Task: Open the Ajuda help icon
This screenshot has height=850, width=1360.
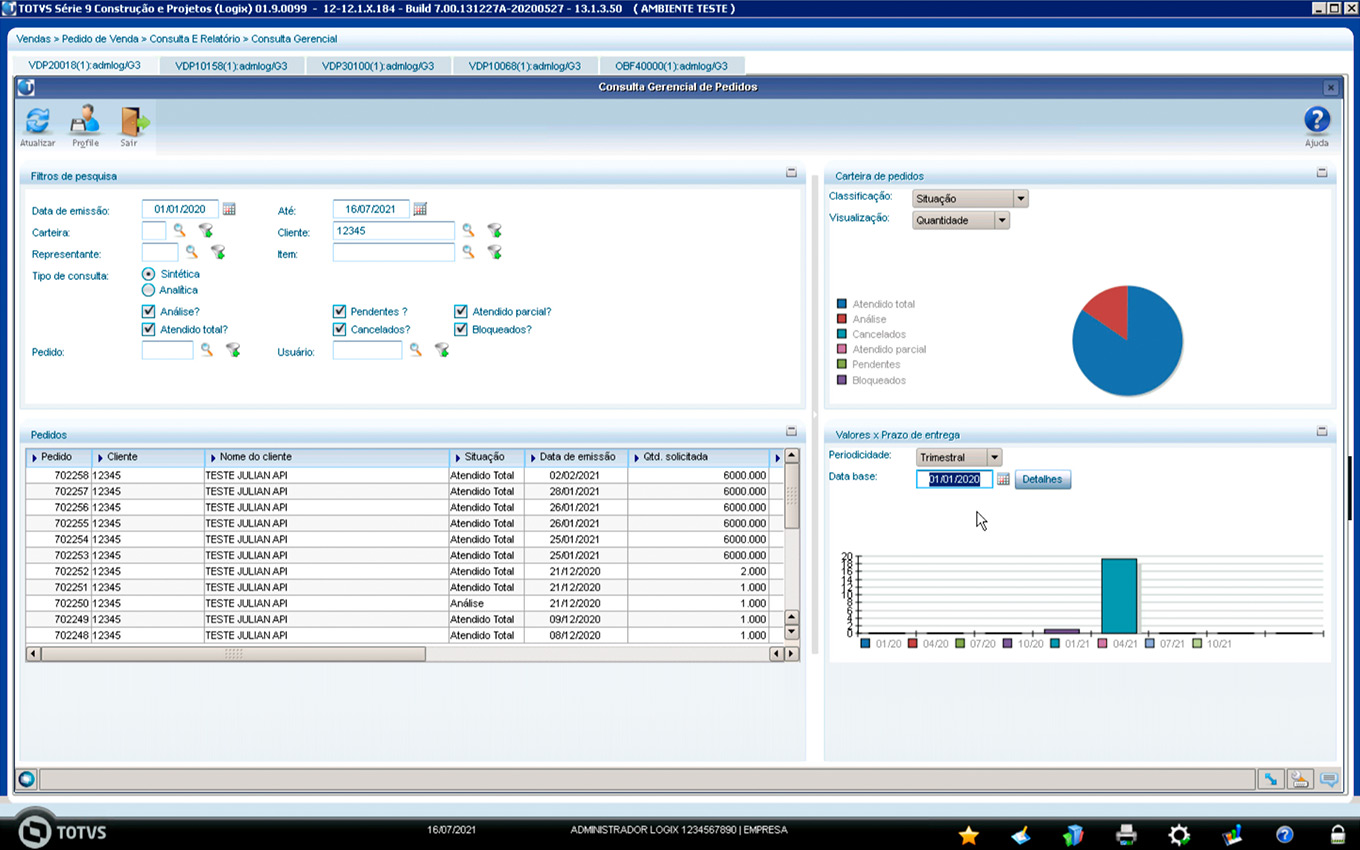Action: click(1316, 123)
